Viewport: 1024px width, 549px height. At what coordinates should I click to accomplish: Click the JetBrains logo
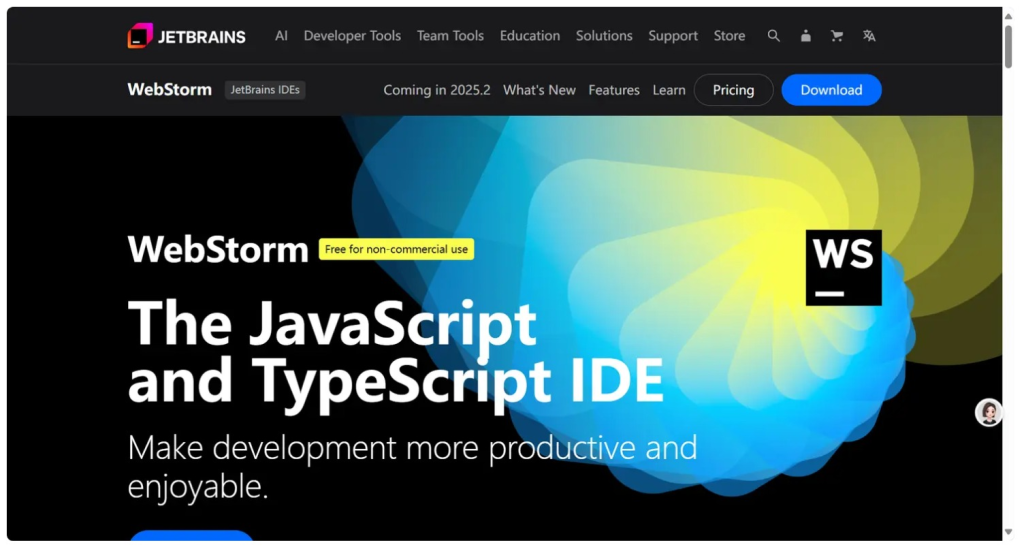pyautogui.click(x=186, y=36)
